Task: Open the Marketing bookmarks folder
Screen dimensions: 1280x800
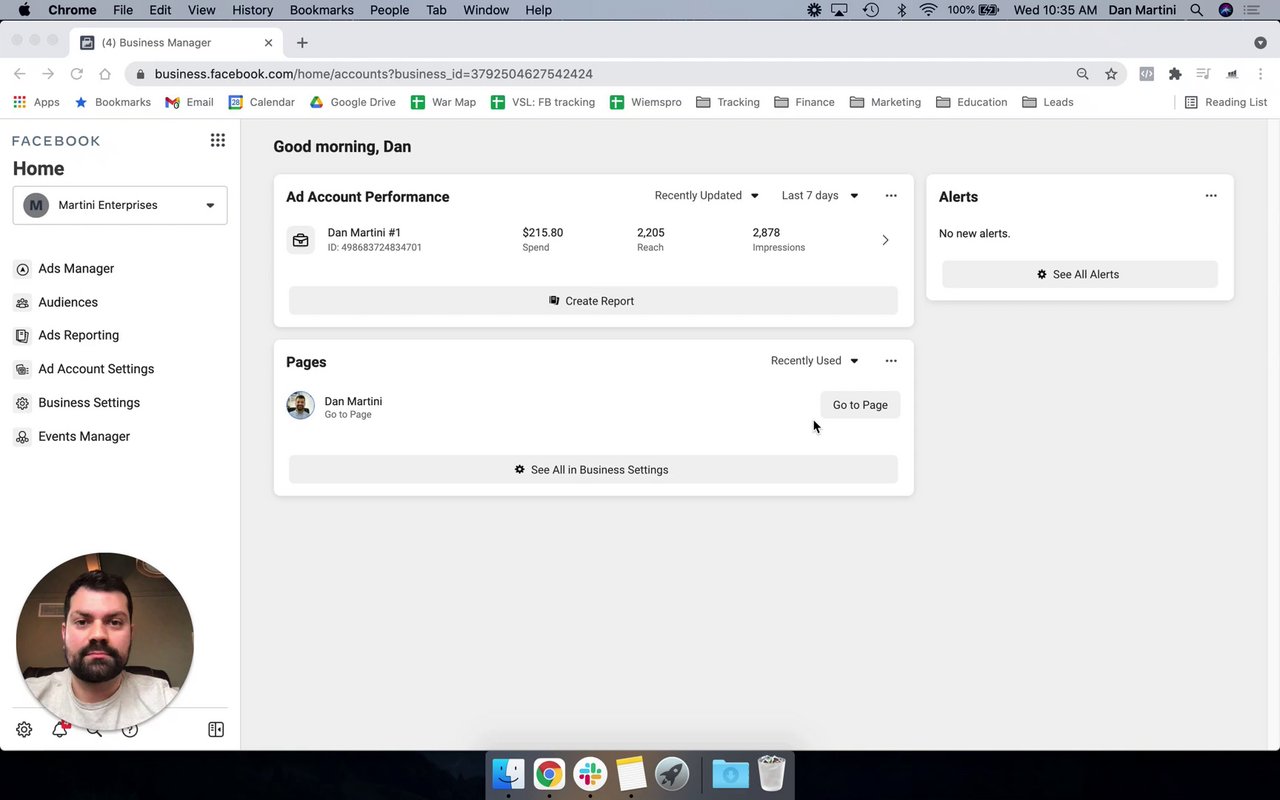Action: coord(885,102)
